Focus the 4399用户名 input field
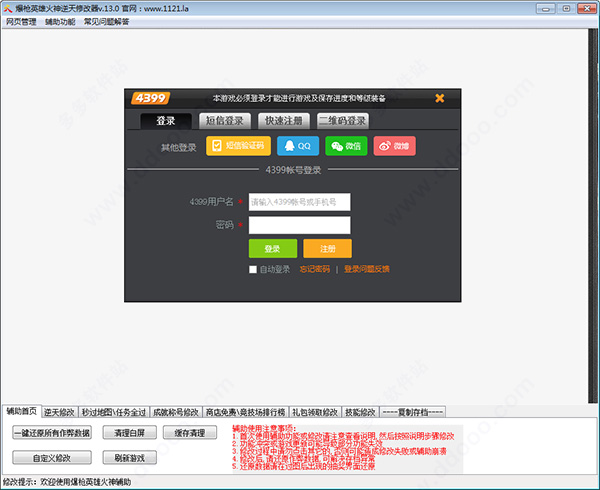The image size is (600, 490). (x=299, y=202)
